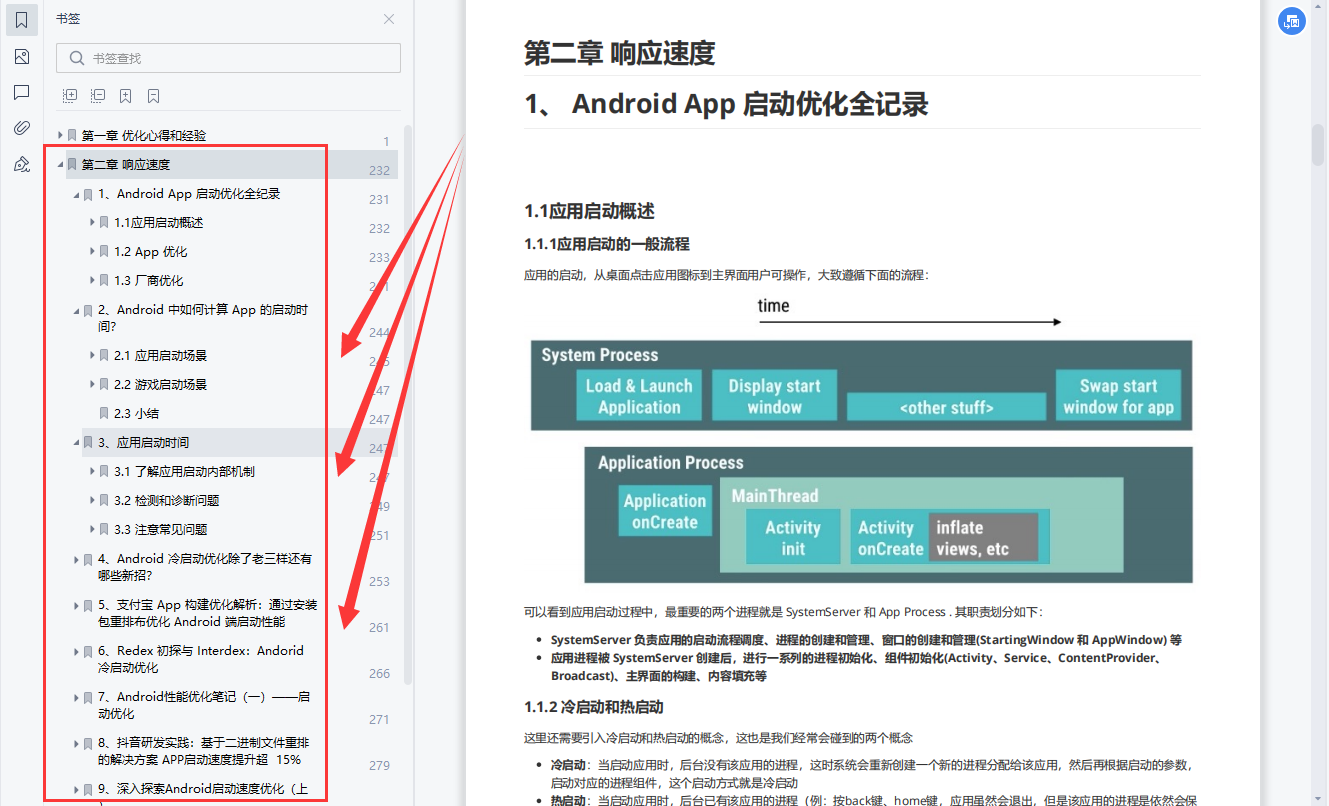This screenshot has width=1329, height=806.
Task: Open the comments panel icon
Action: tap(21, 92)
